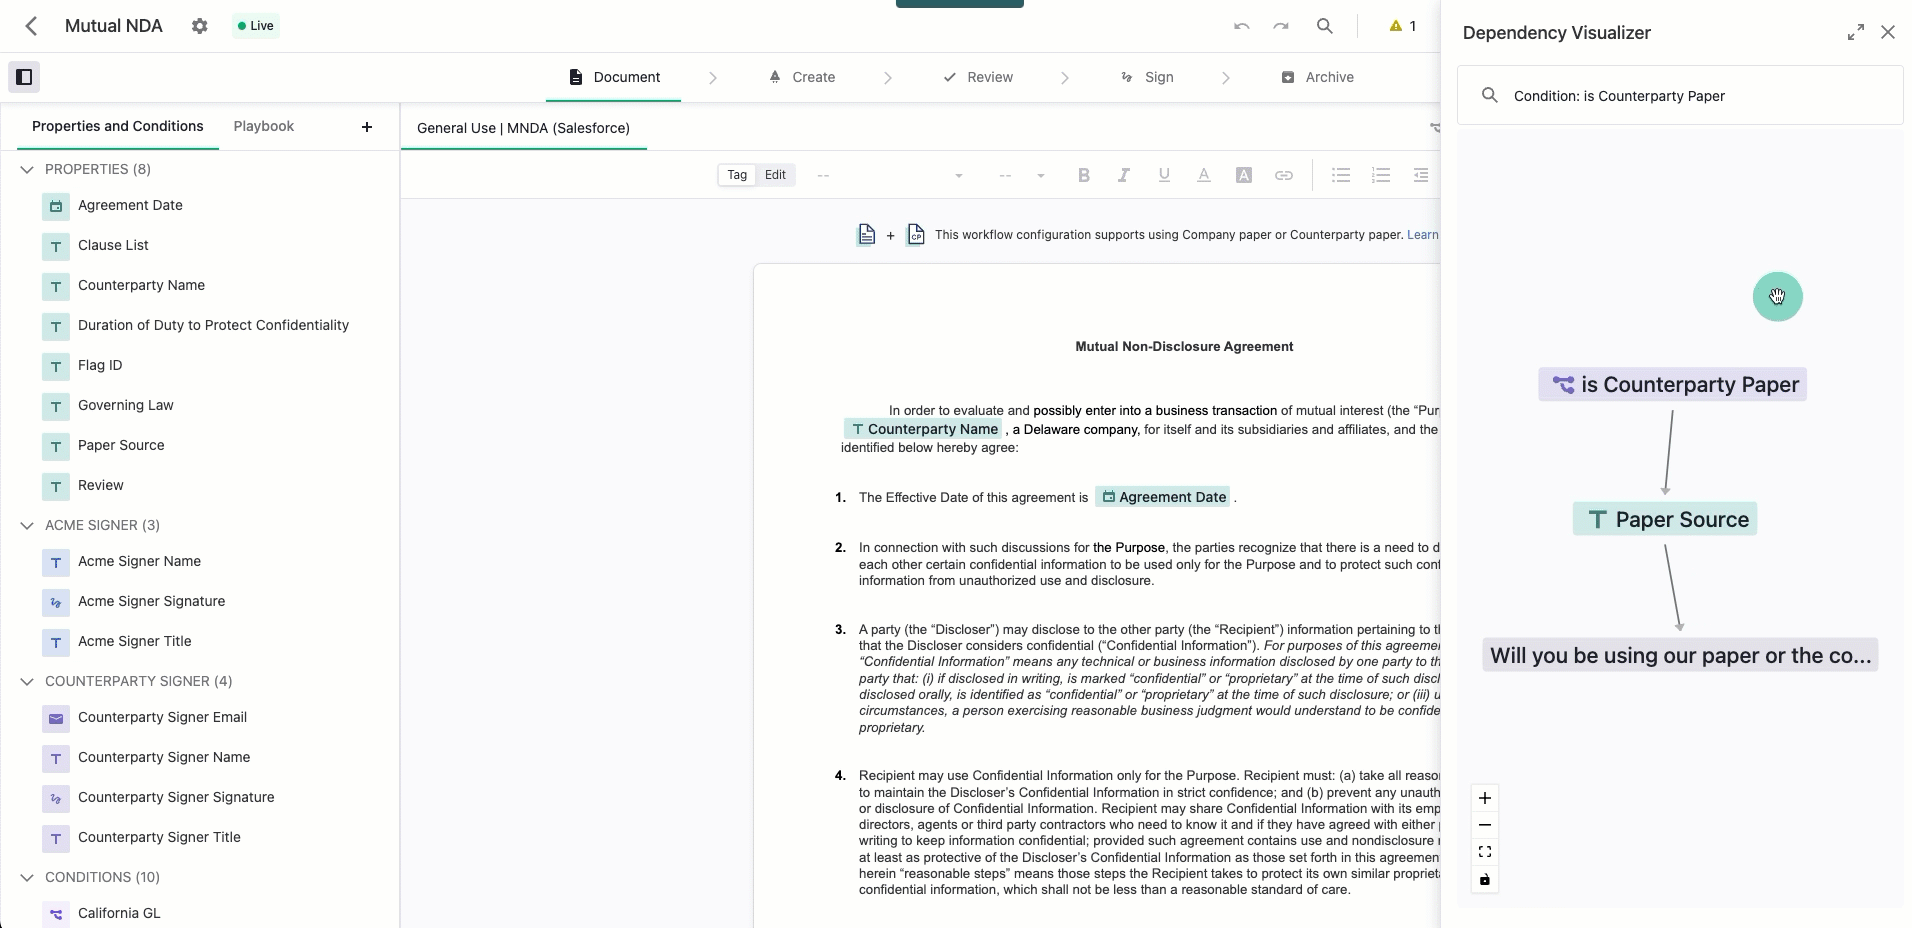Open the Document step tab
1912x928 pixels.
[x=614, y=77]
